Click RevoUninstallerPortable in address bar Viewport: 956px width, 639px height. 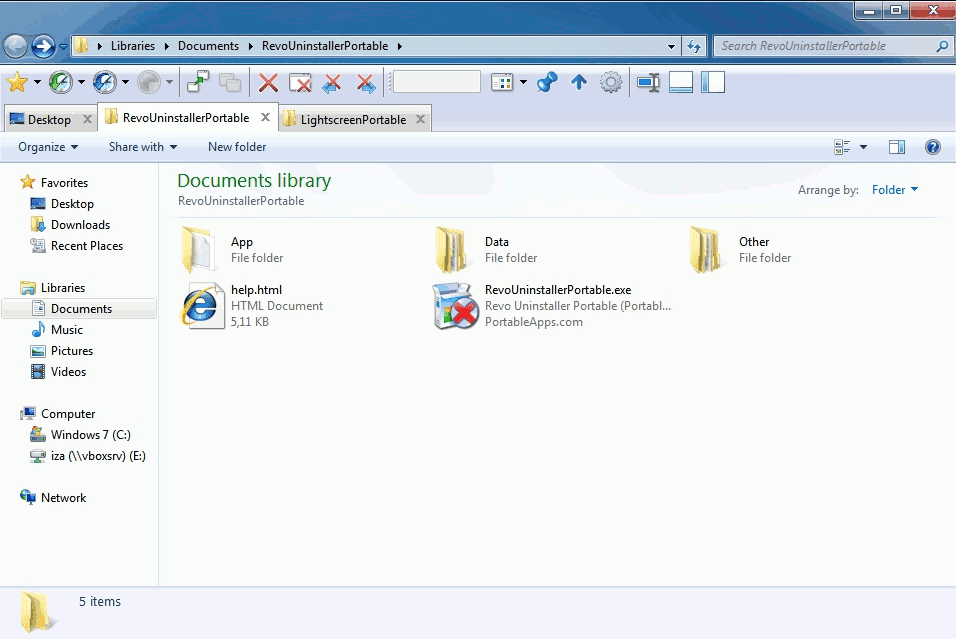pyautogui.click(x=325, y=46)
